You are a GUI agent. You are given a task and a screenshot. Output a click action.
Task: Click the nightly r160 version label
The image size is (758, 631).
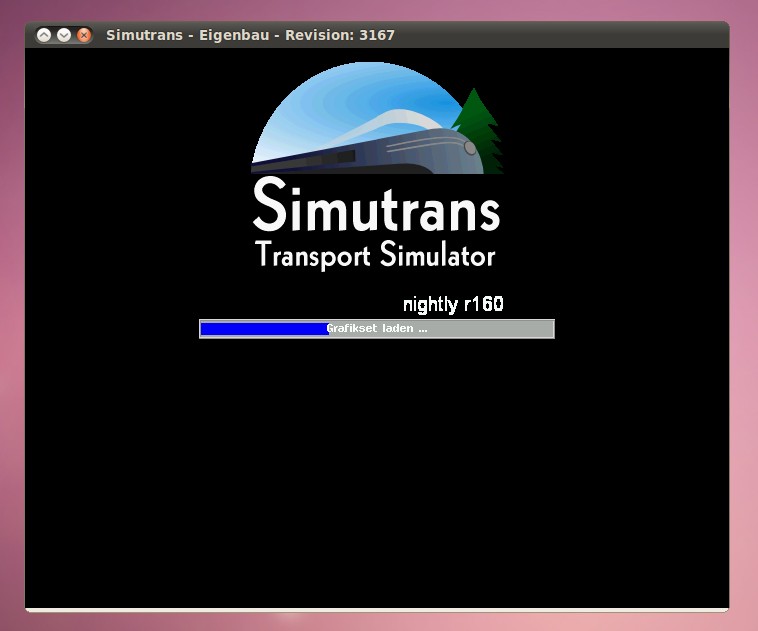452,304
